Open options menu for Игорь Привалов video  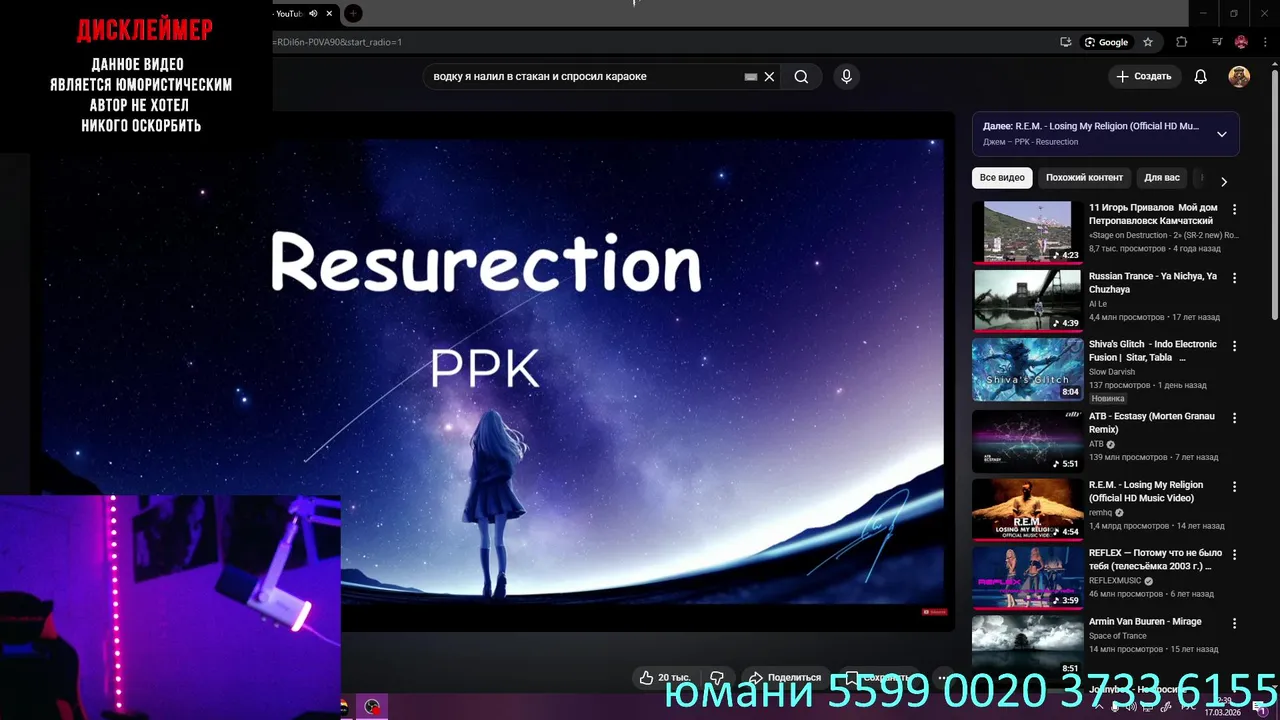[1234, 209]
